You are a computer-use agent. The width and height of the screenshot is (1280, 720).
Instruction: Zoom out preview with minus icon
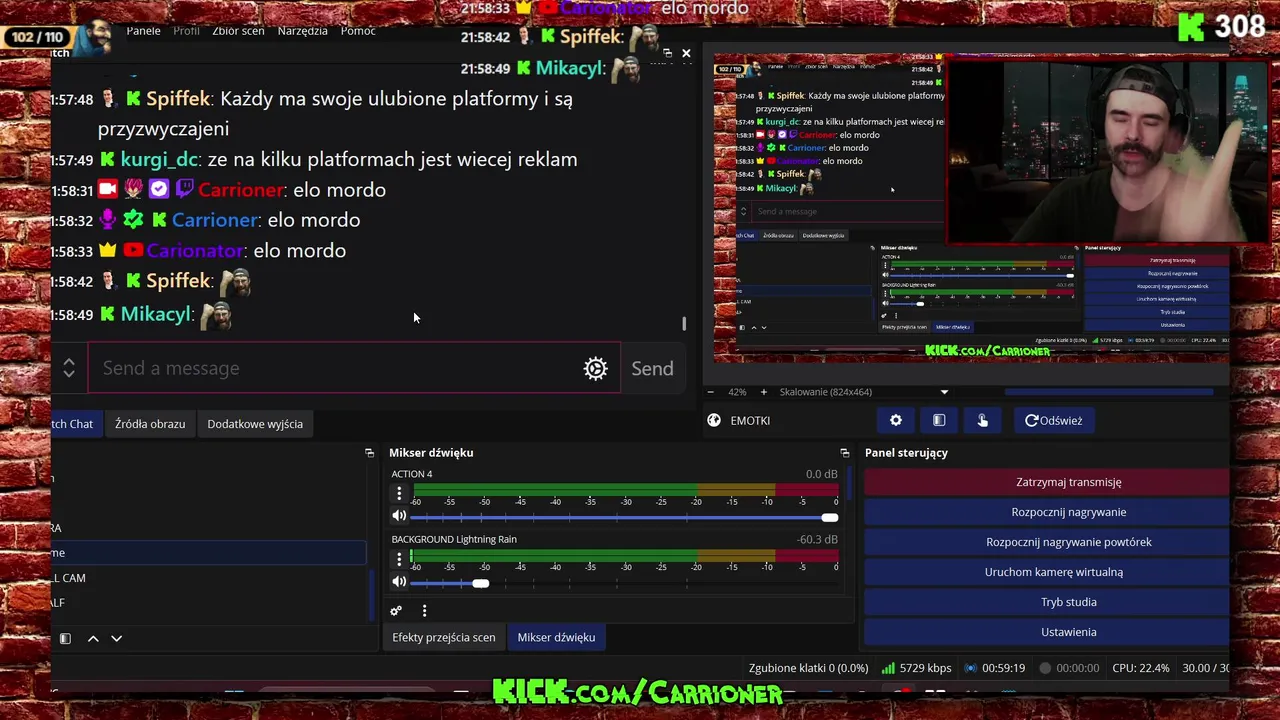(710, 392)
